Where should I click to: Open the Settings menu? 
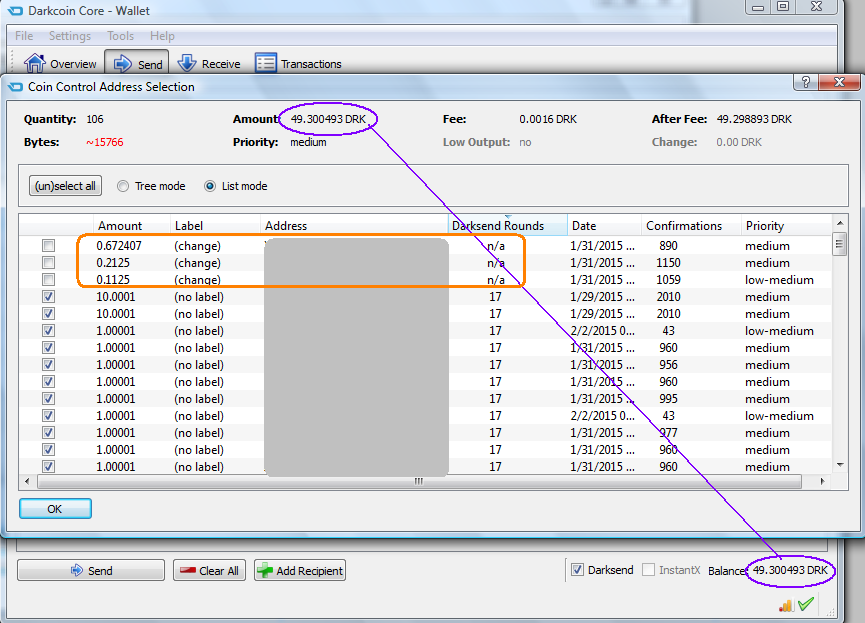[x=70, y=36]
